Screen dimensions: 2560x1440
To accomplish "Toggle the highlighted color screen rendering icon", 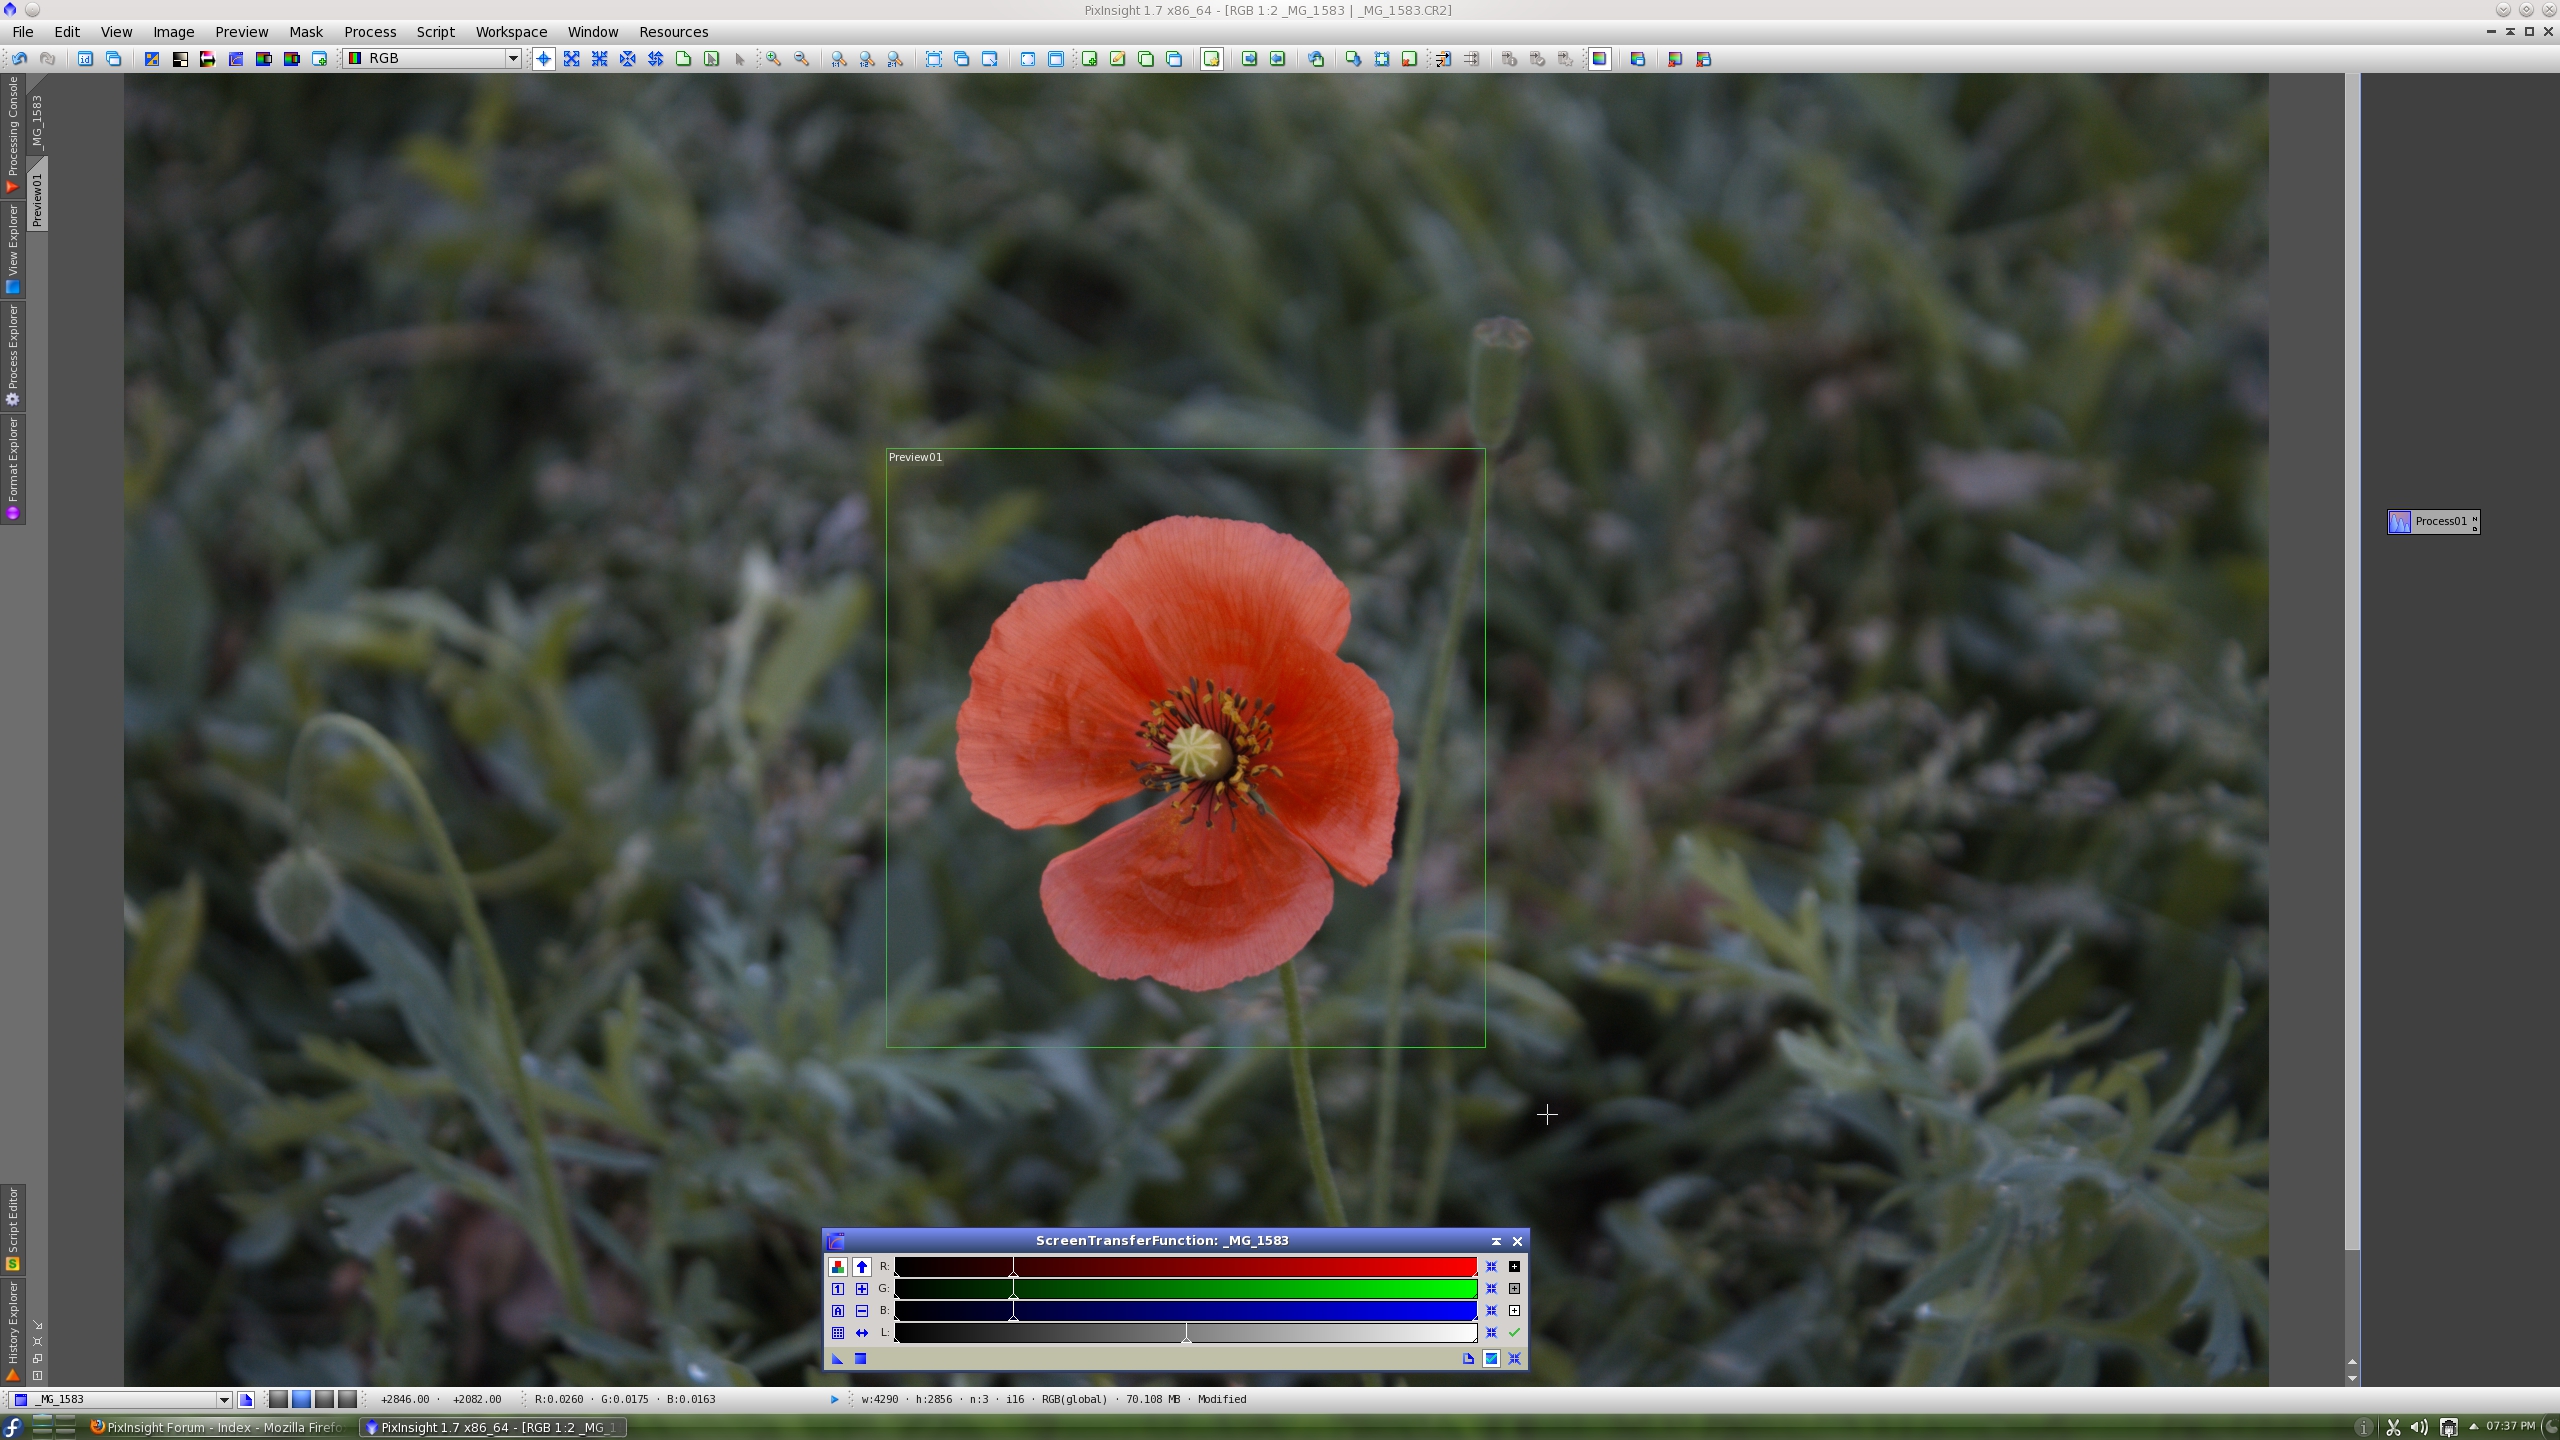I will pyautogui.click(x=1599, y=59).
